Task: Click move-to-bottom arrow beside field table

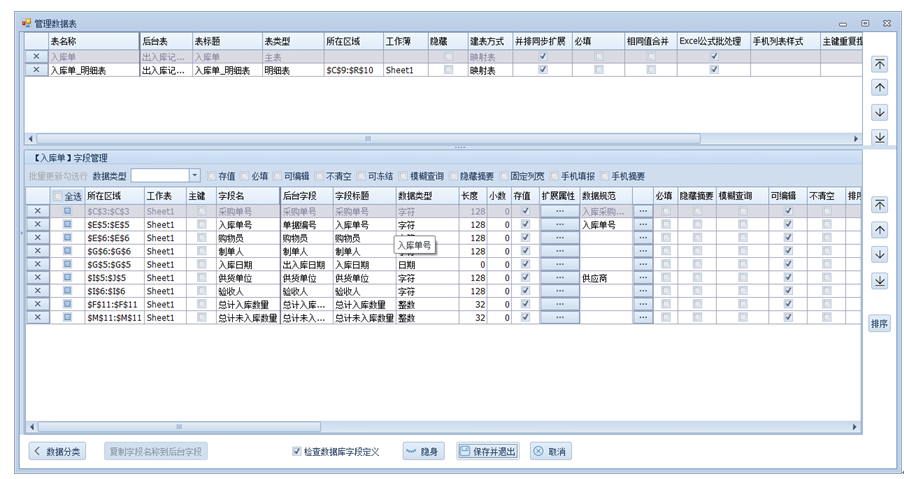Action: [x=880, y=281]
